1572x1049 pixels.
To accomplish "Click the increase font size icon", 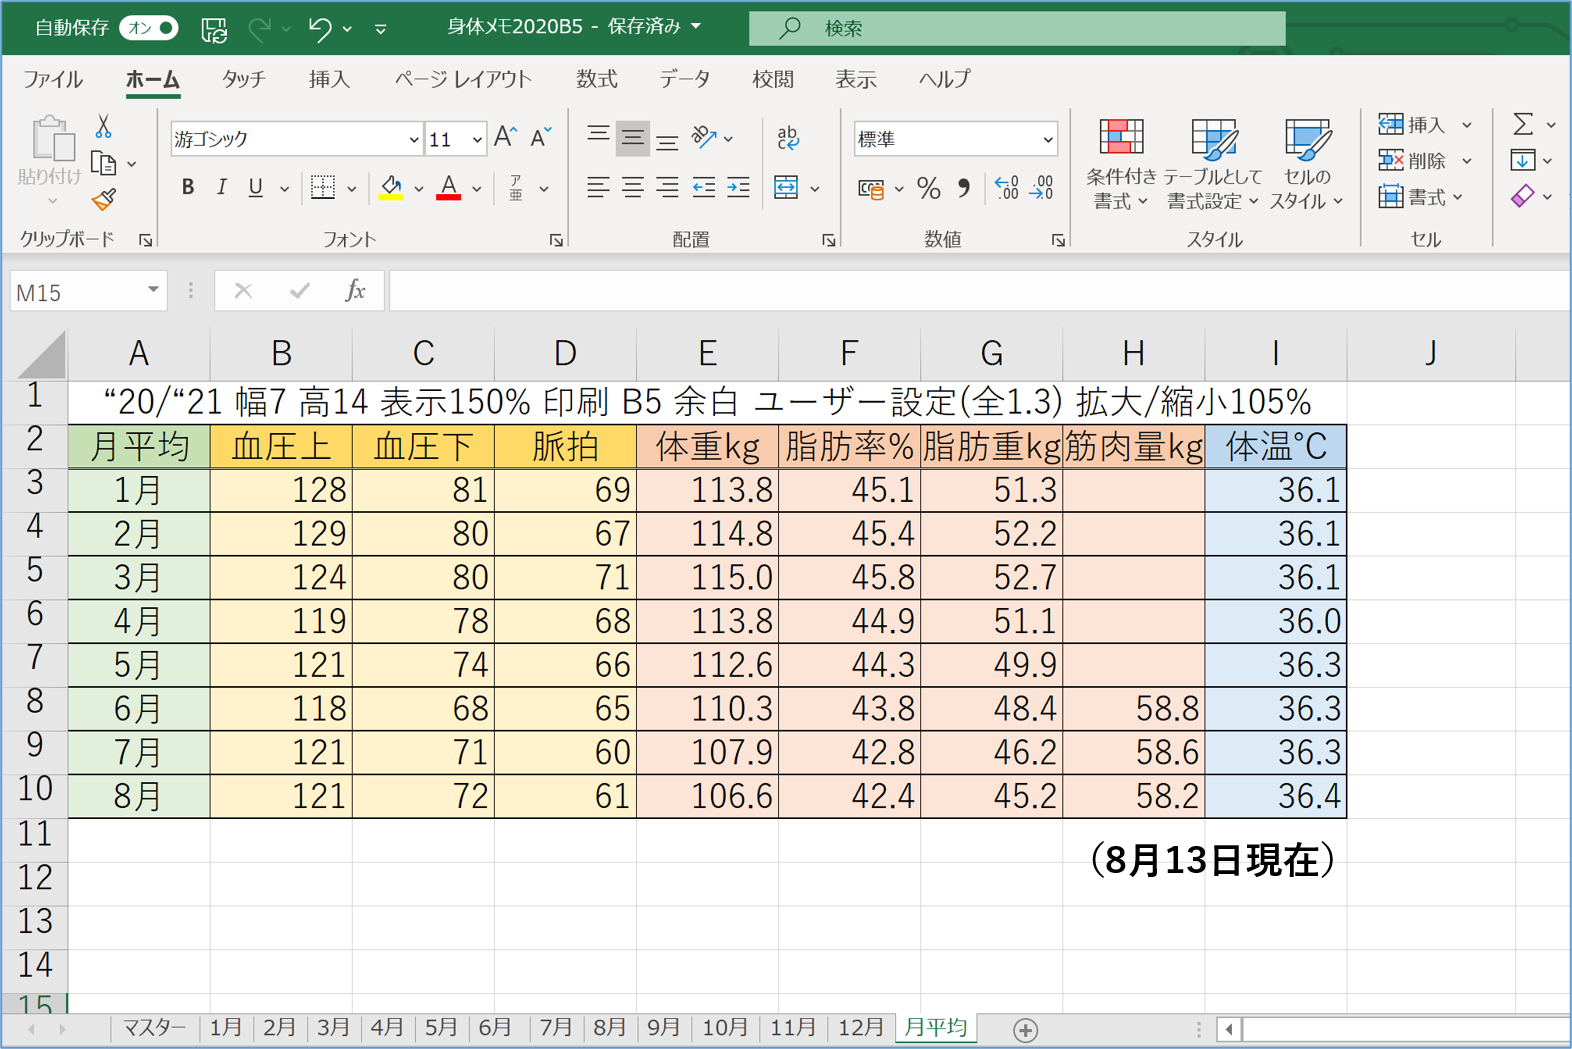I will 506,138.
